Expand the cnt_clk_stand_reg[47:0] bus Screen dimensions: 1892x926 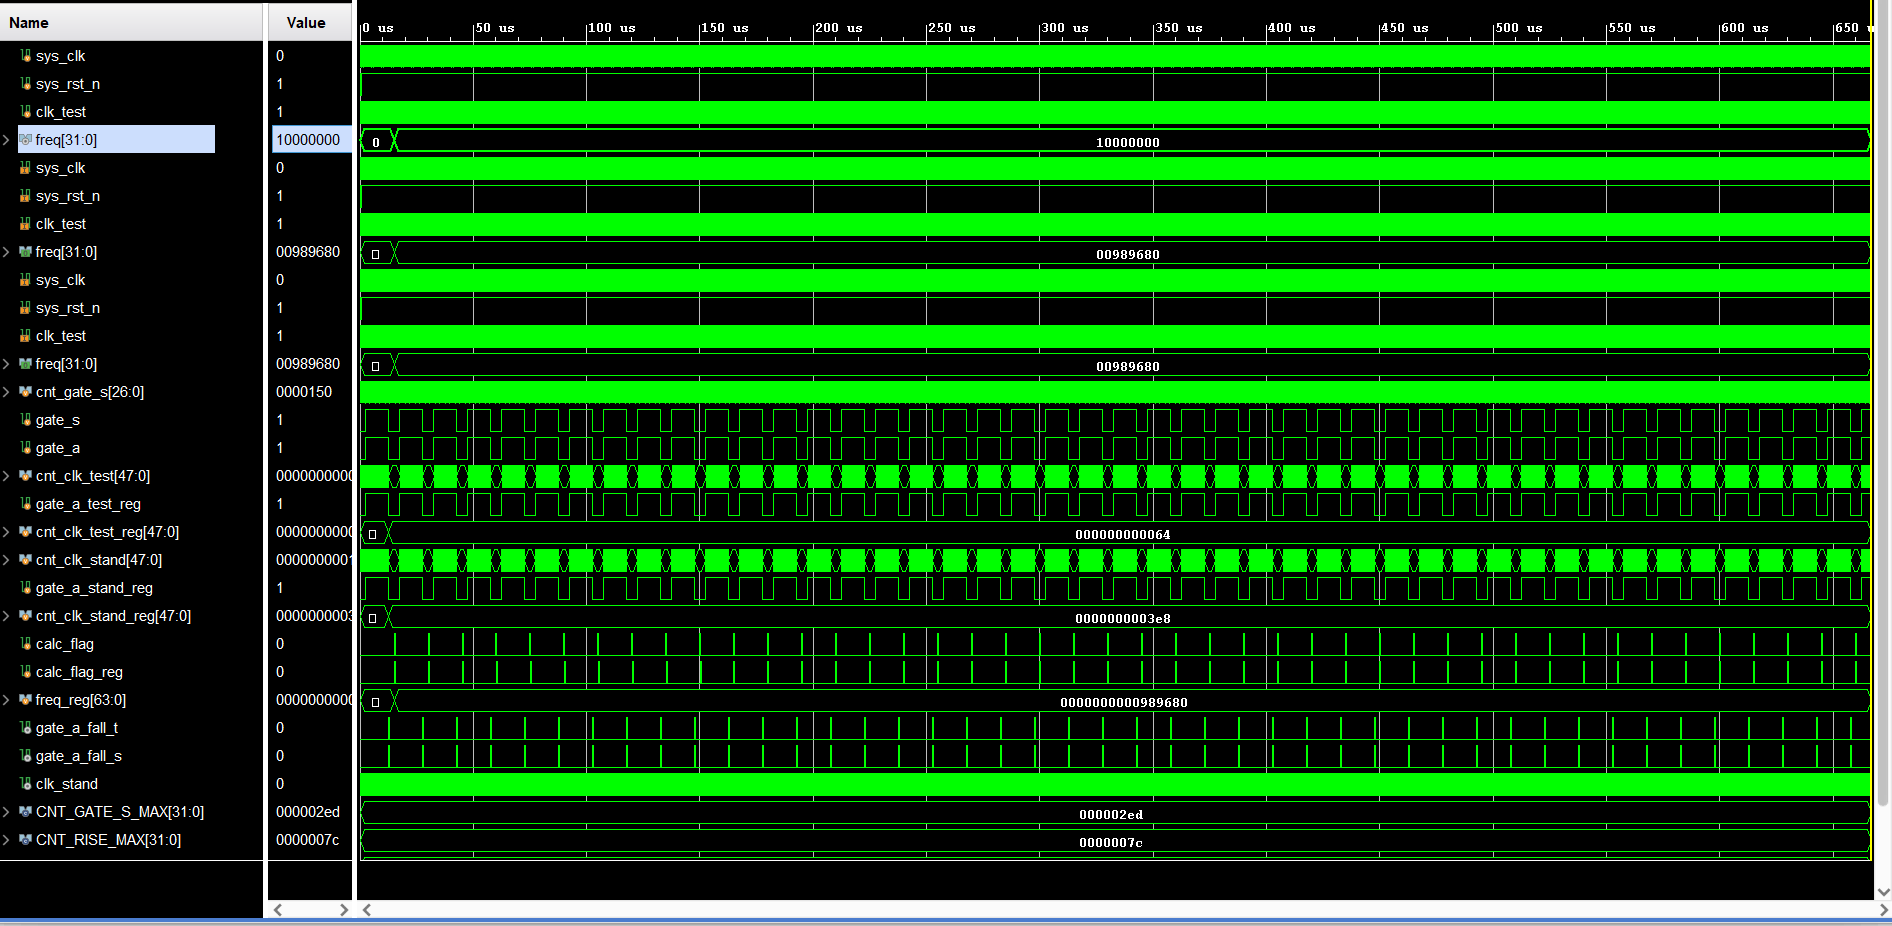tap(7, 616)
